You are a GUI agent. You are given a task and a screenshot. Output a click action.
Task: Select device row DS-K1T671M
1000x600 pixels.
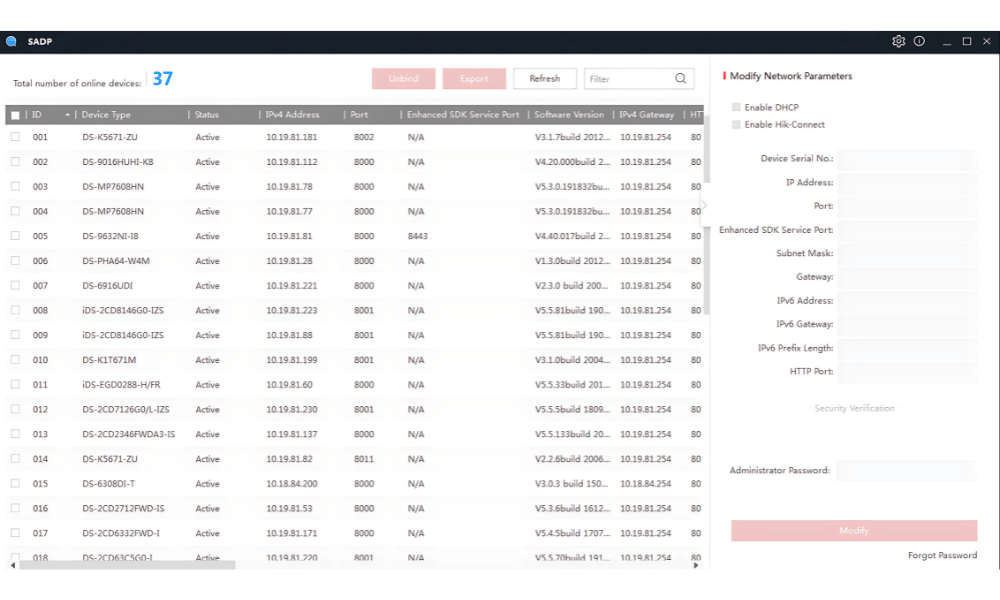click(355, 360)
